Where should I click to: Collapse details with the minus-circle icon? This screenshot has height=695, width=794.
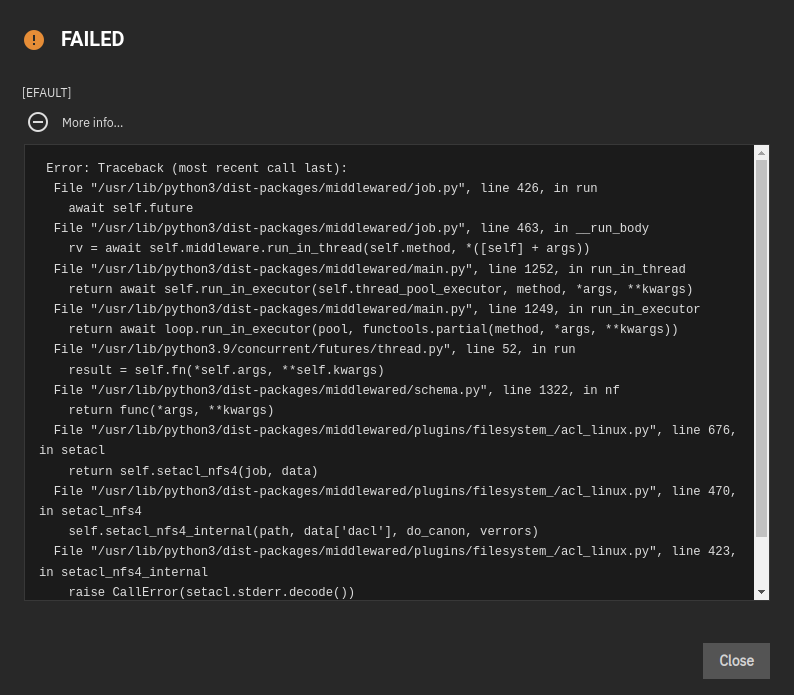pyautogui.click(x=38, y=122)
